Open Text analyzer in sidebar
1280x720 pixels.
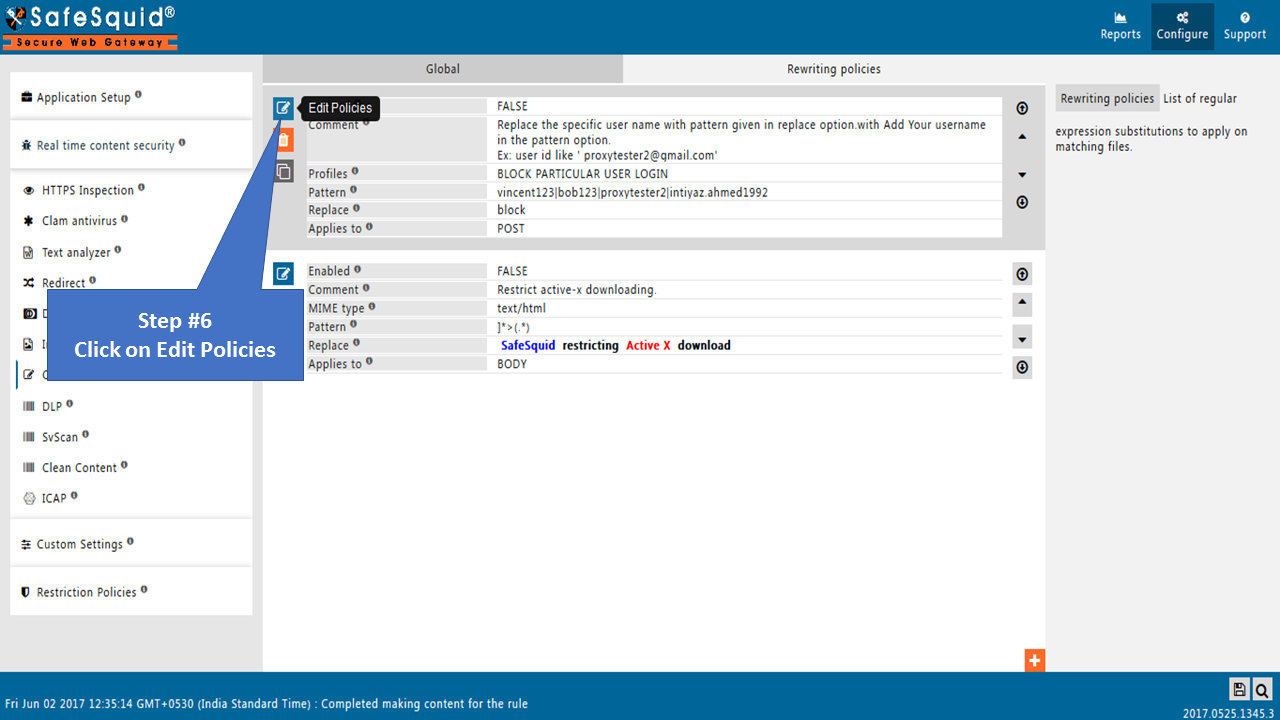[x=76, y=252]
